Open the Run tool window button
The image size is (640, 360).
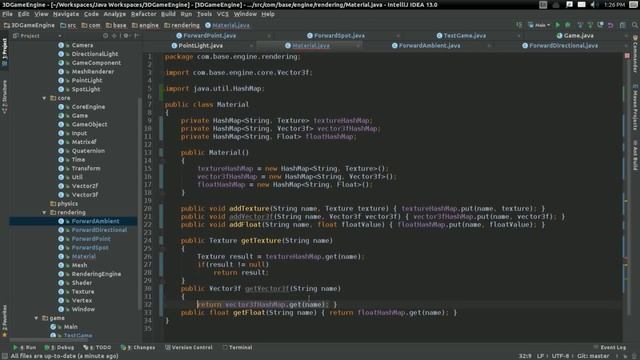[x=24, y=348]
